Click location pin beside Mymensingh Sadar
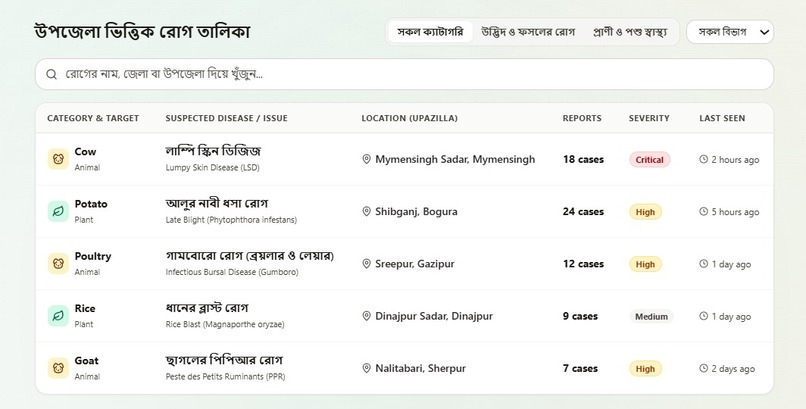Screen dimensions: 806x409 pyautogui.click(x=367, y=160)
